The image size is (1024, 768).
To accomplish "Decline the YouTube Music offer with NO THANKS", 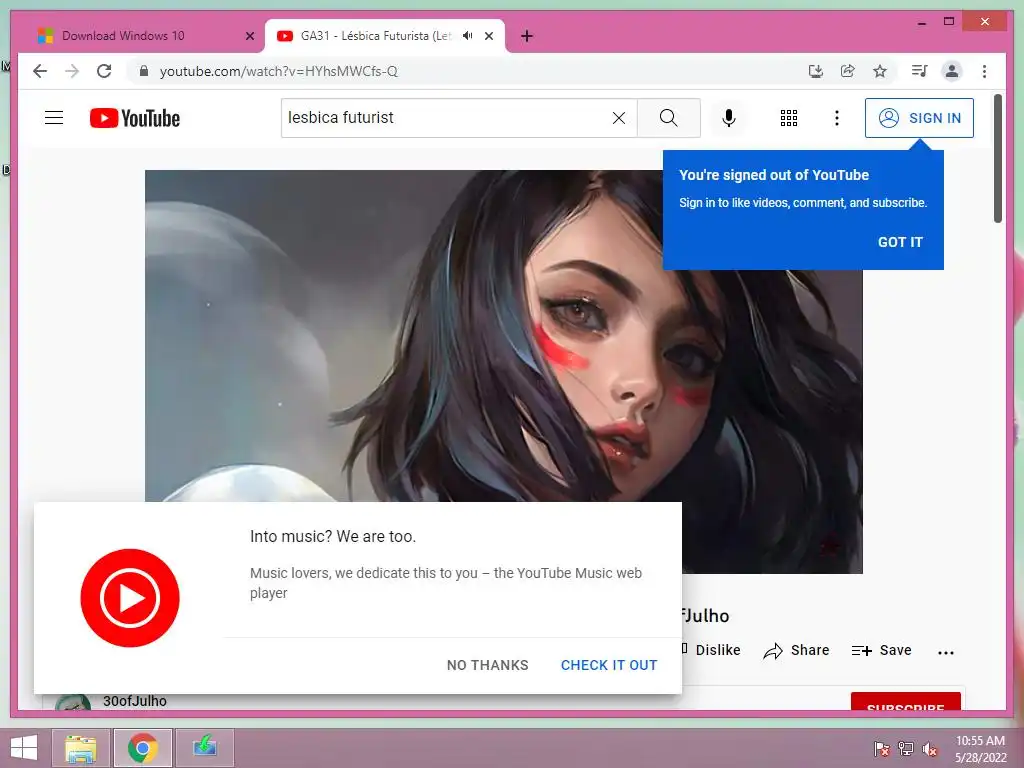I will click(x=487, y=665).
